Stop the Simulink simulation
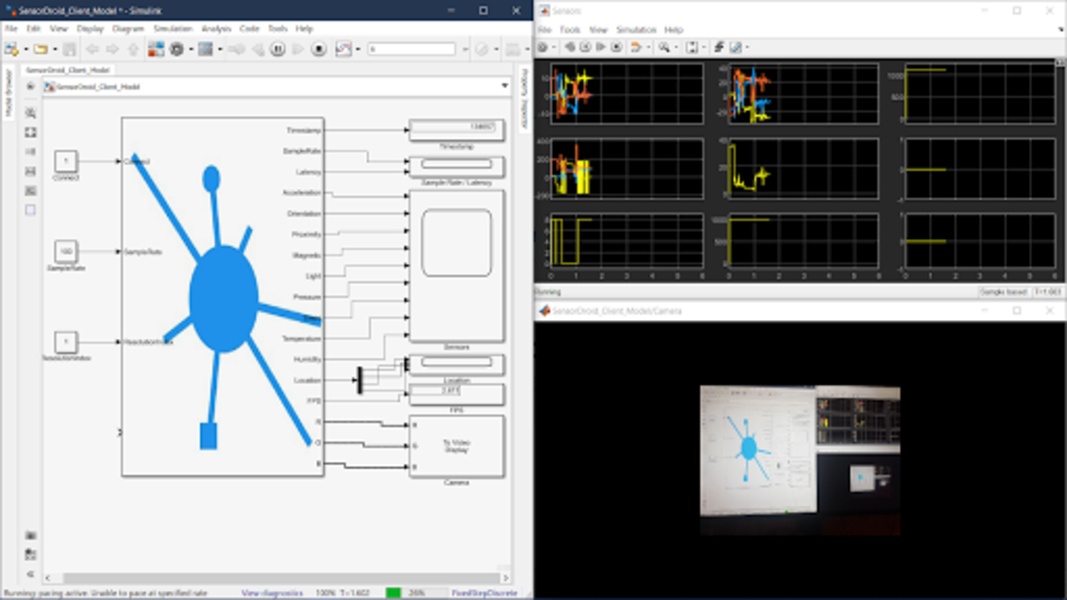The image size is (1067, 600). pyautogui.click(x=318, y=49)
